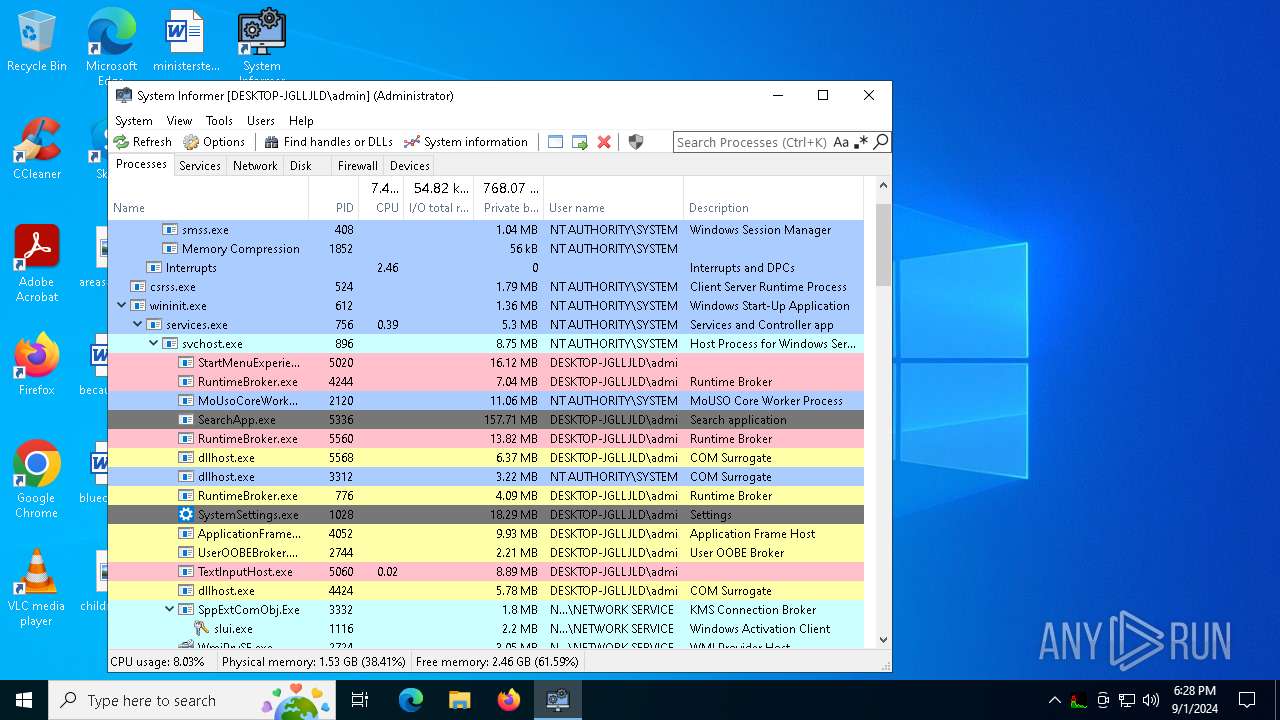Open the Google Chrome desktop icon
The width and height of the screenshot is (1280, 720).
coord(37,480)
